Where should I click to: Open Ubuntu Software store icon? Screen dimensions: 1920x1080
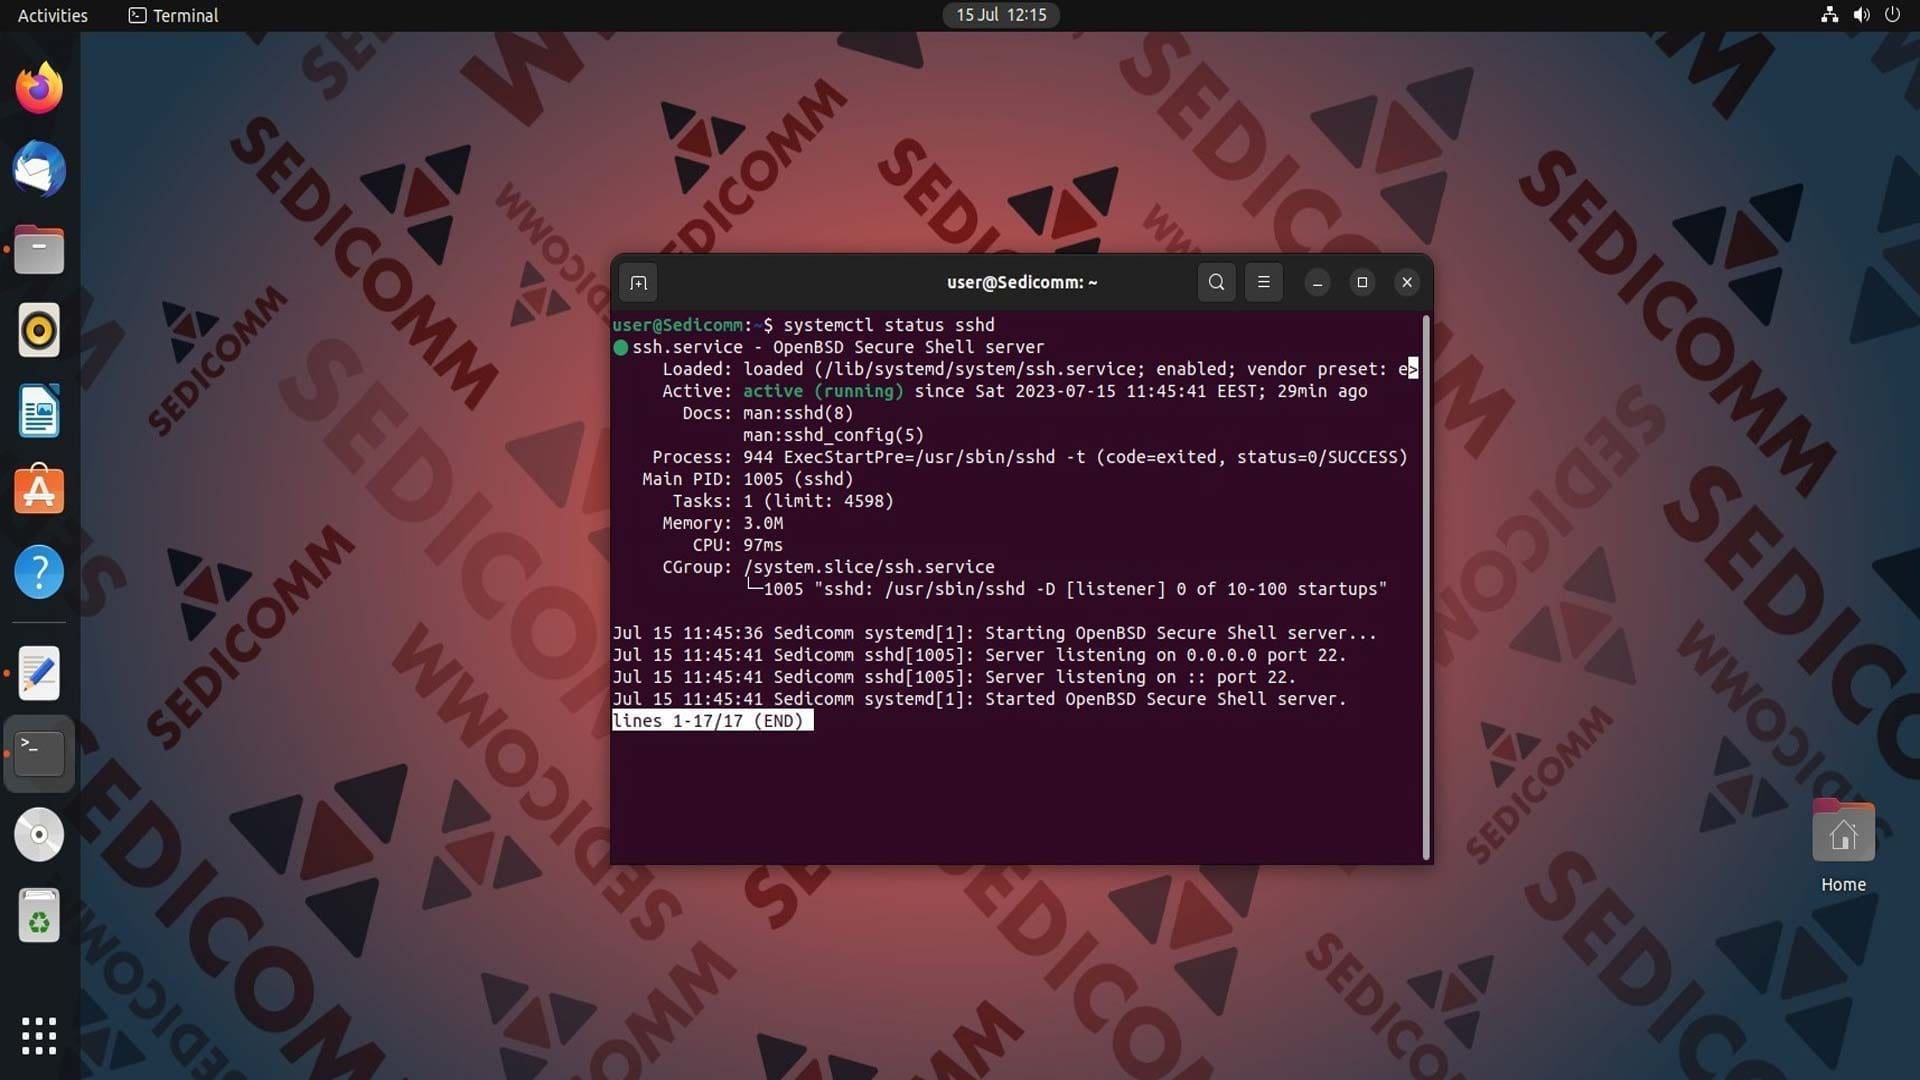39,491
